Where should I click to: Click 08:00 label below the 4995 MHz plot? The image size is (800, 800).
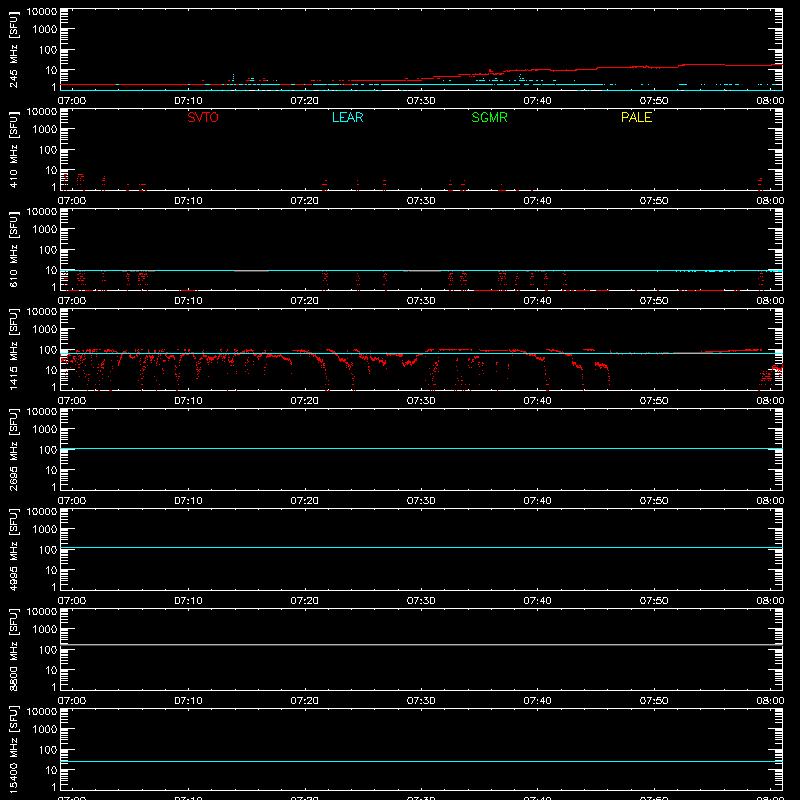click(770, 601)
